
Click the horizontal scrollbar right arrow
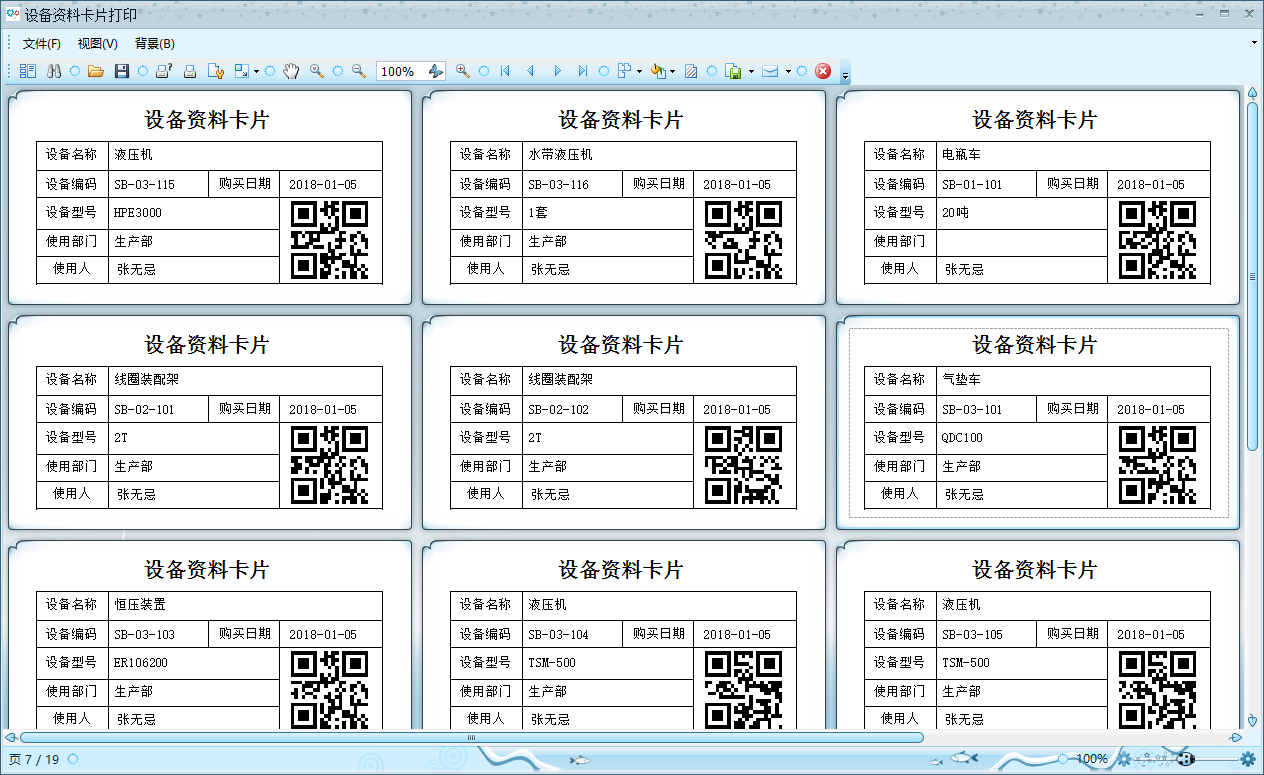point(1236,737)
